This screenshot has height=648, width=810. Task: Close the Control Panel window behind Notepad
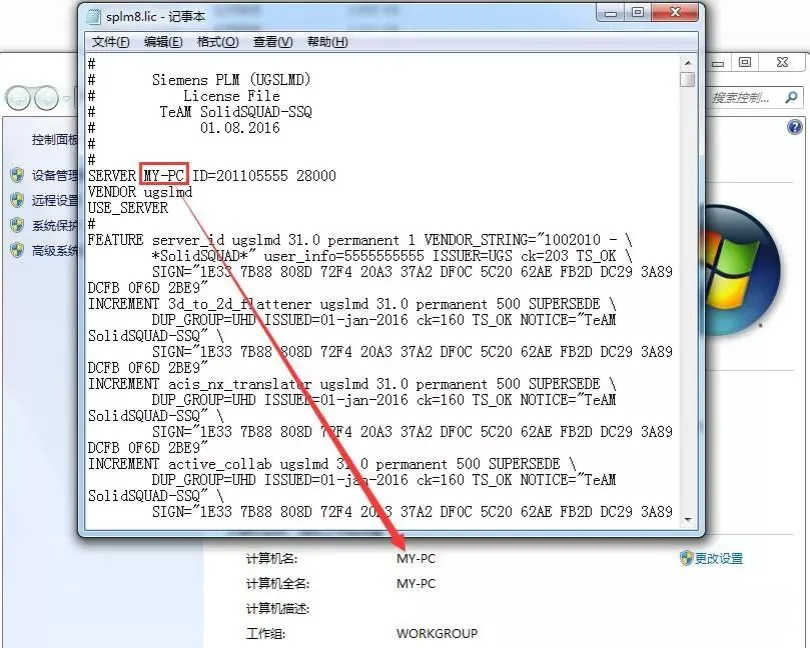783,63
